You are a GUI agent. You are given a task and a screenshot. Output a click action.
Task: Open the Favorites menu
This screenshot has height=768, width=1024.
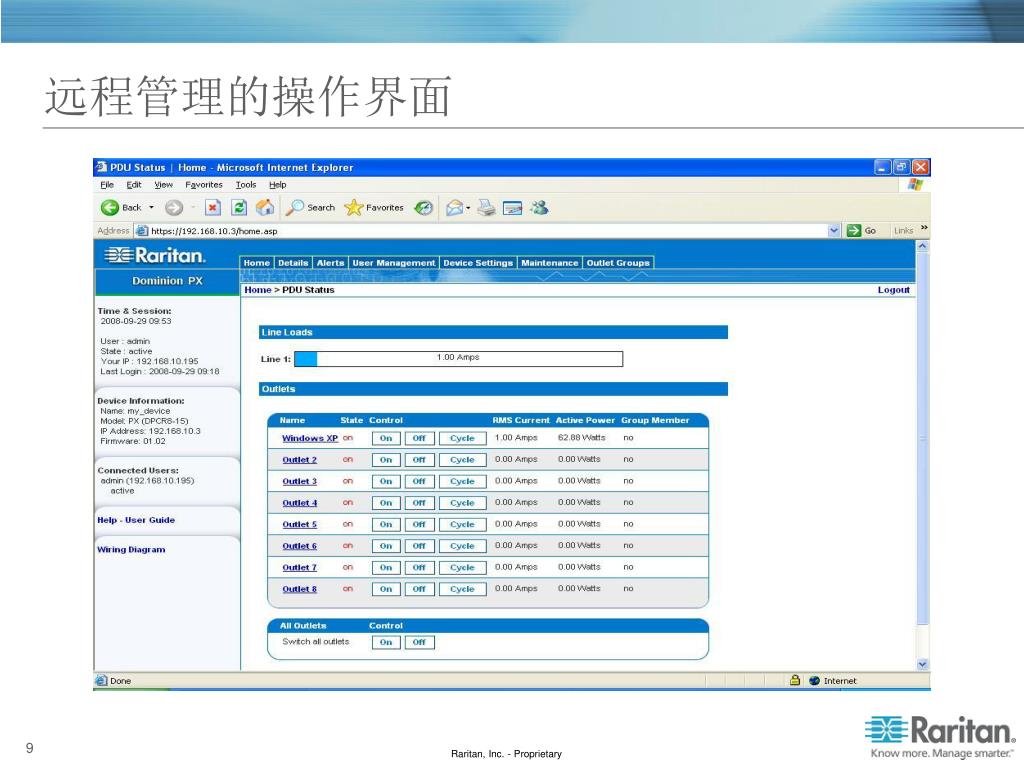click(204, 185)
